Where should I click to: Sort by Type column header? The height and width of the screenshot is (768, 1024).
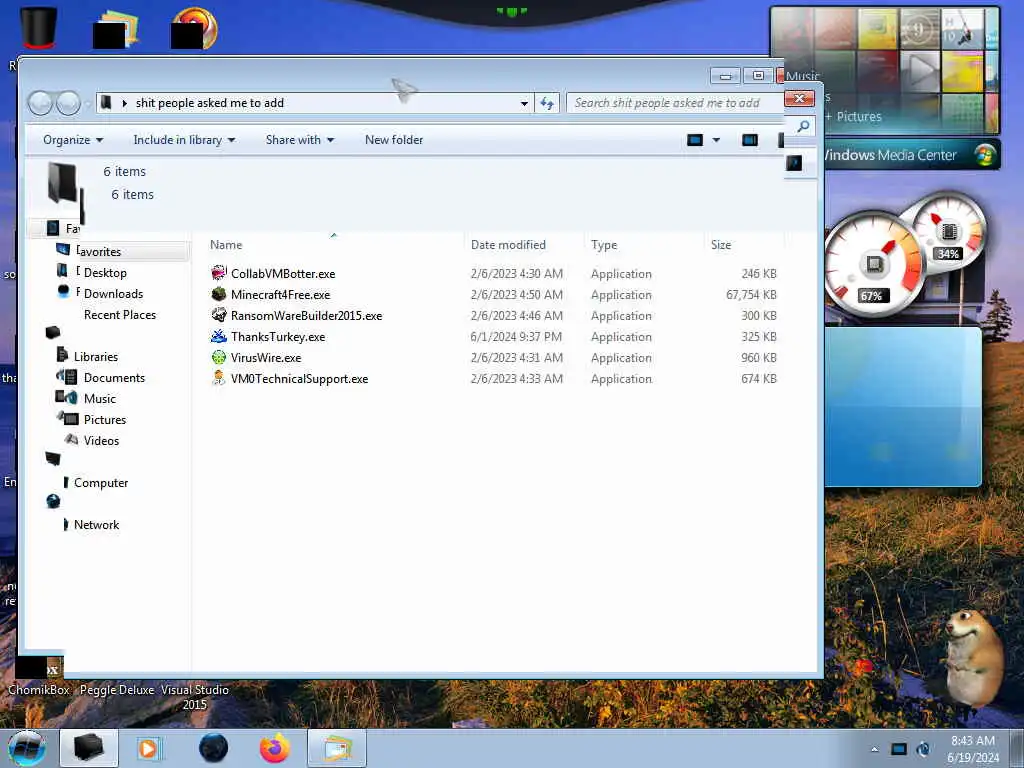tap(604, 245)
